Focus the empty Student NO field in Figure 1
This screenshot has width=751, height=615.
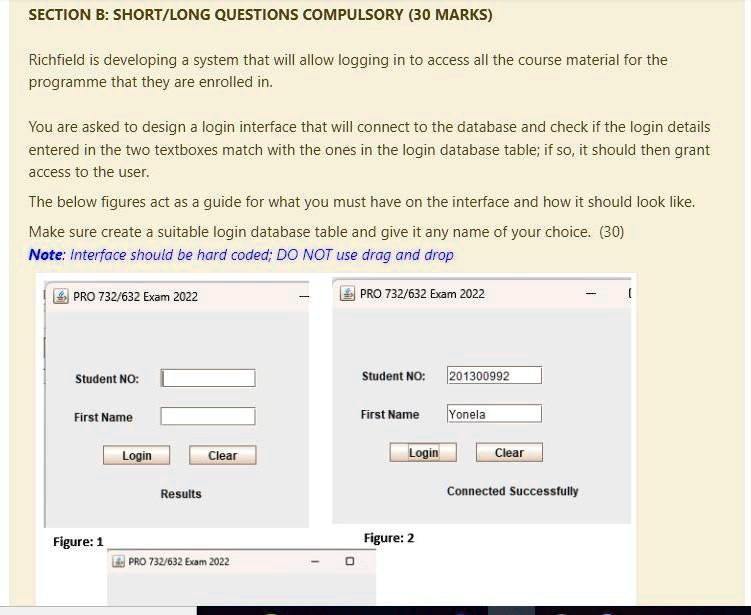[208, 378]
